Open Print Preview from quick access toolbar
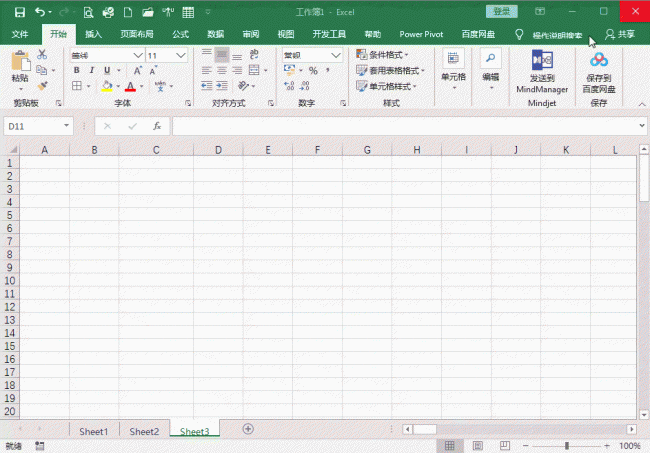 click(x=88, y=12)
